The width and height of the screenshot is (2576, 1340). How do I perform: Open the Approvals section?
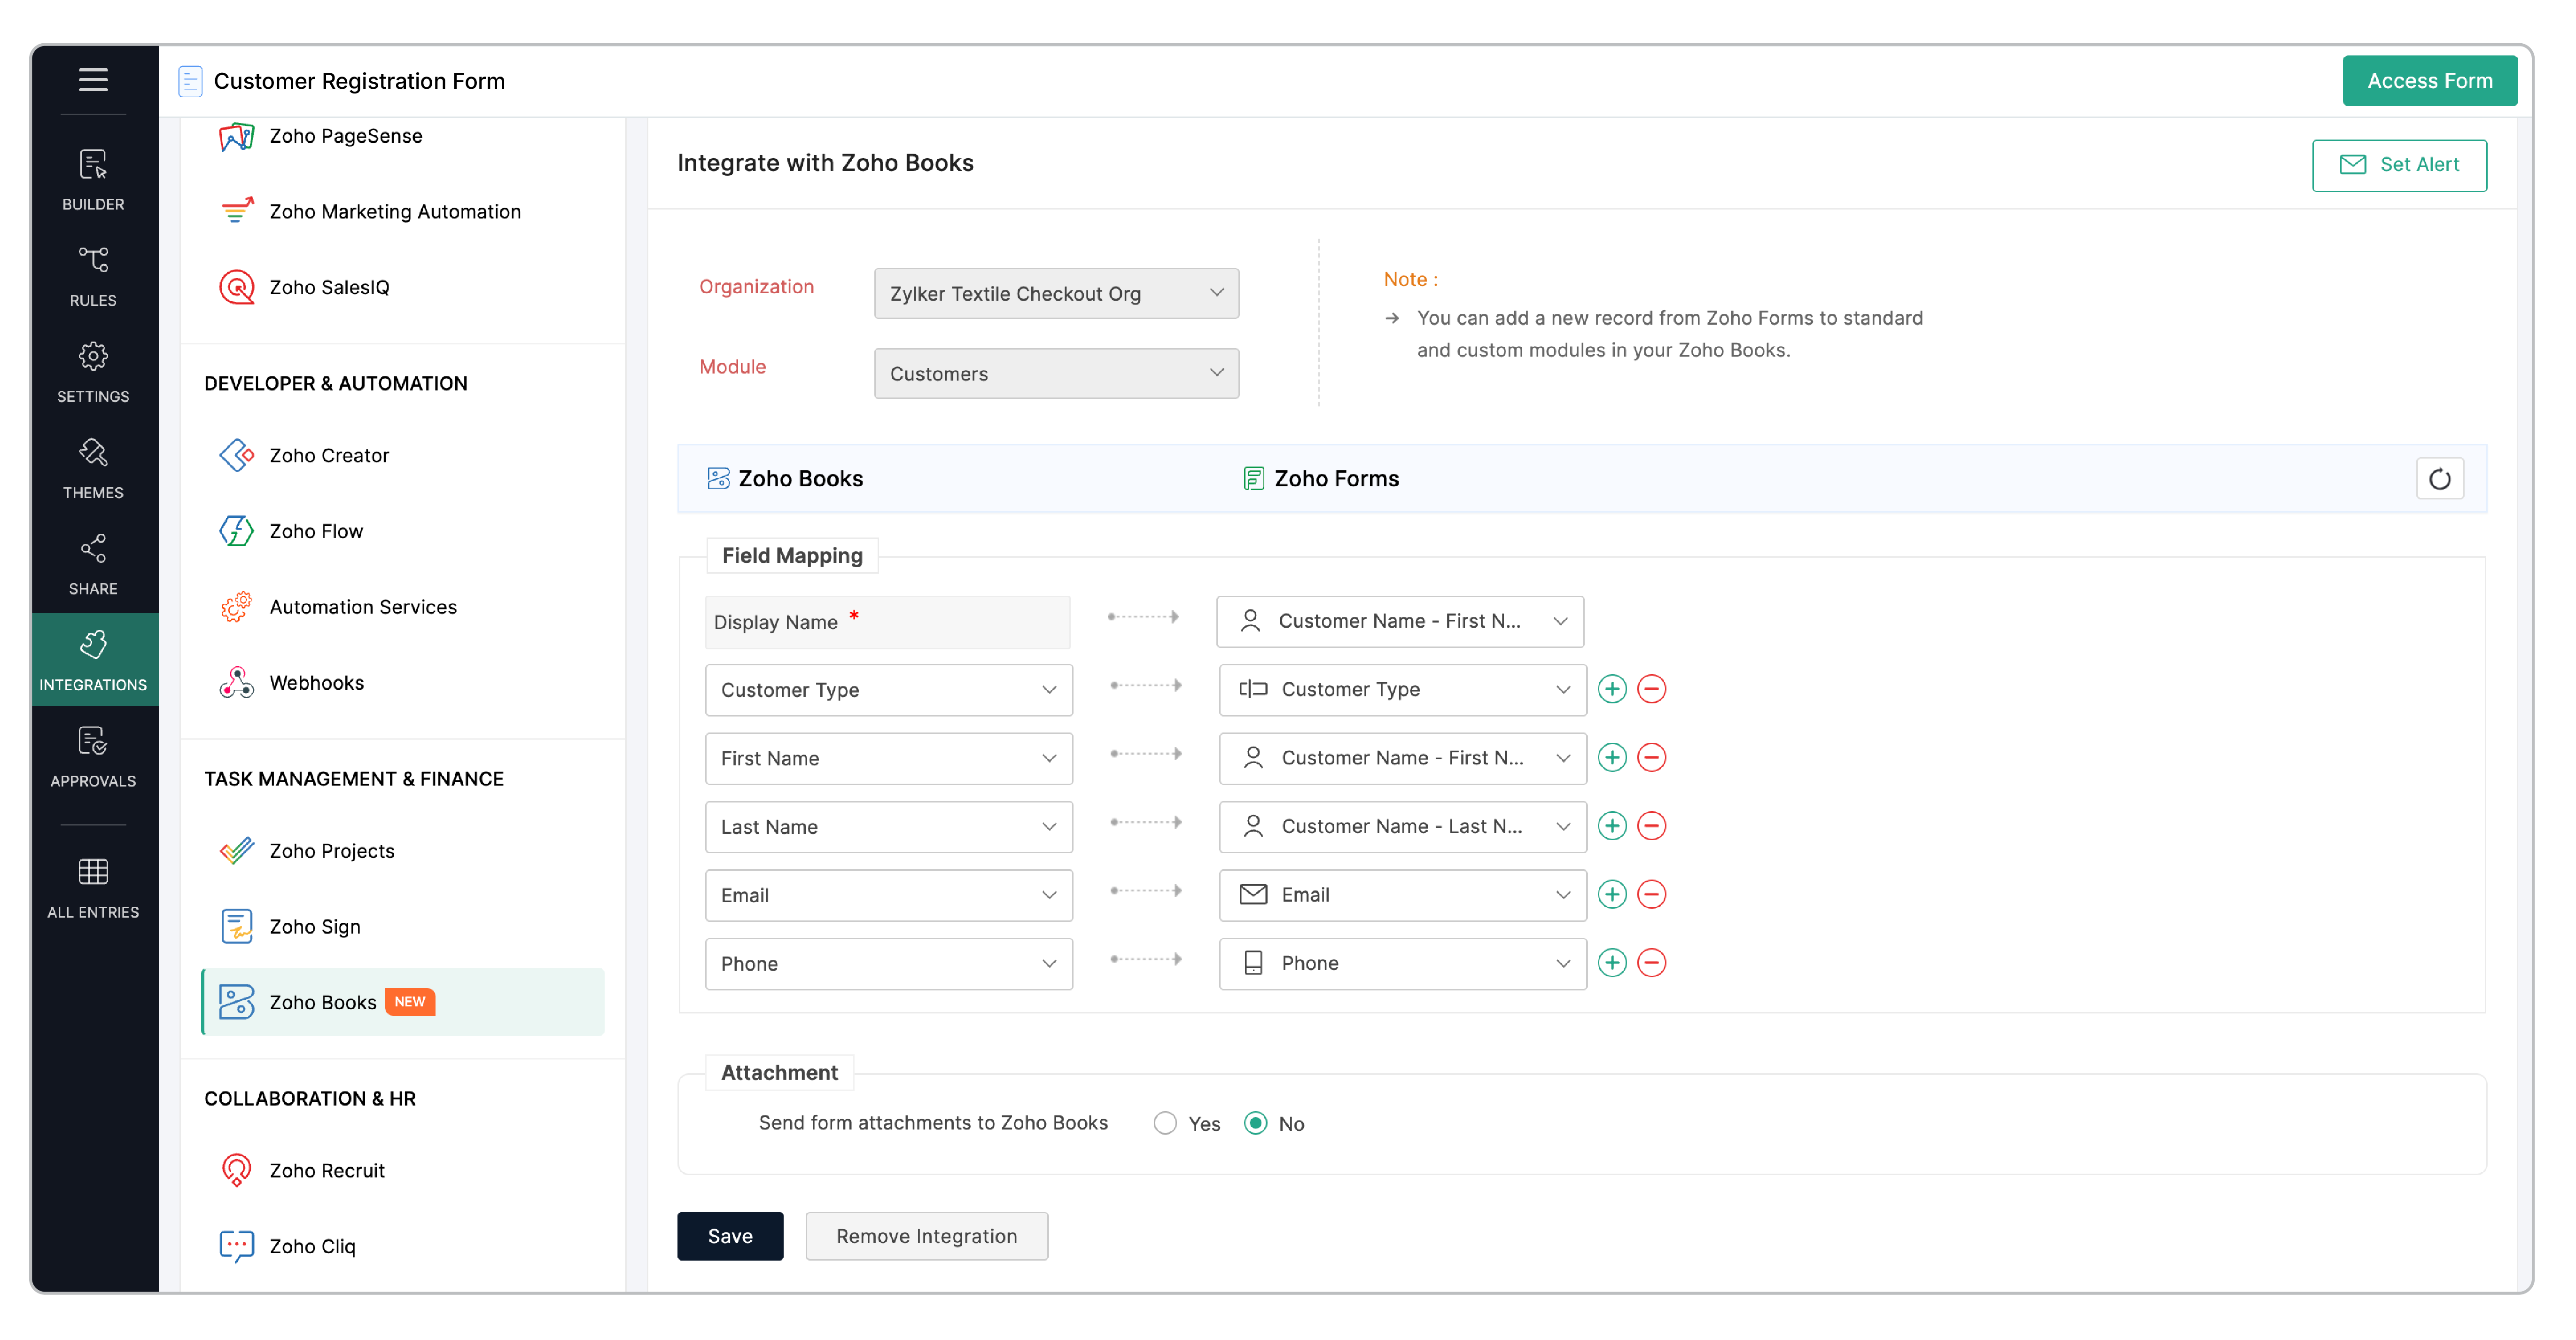pyautogui.click(x=93, y=756)
